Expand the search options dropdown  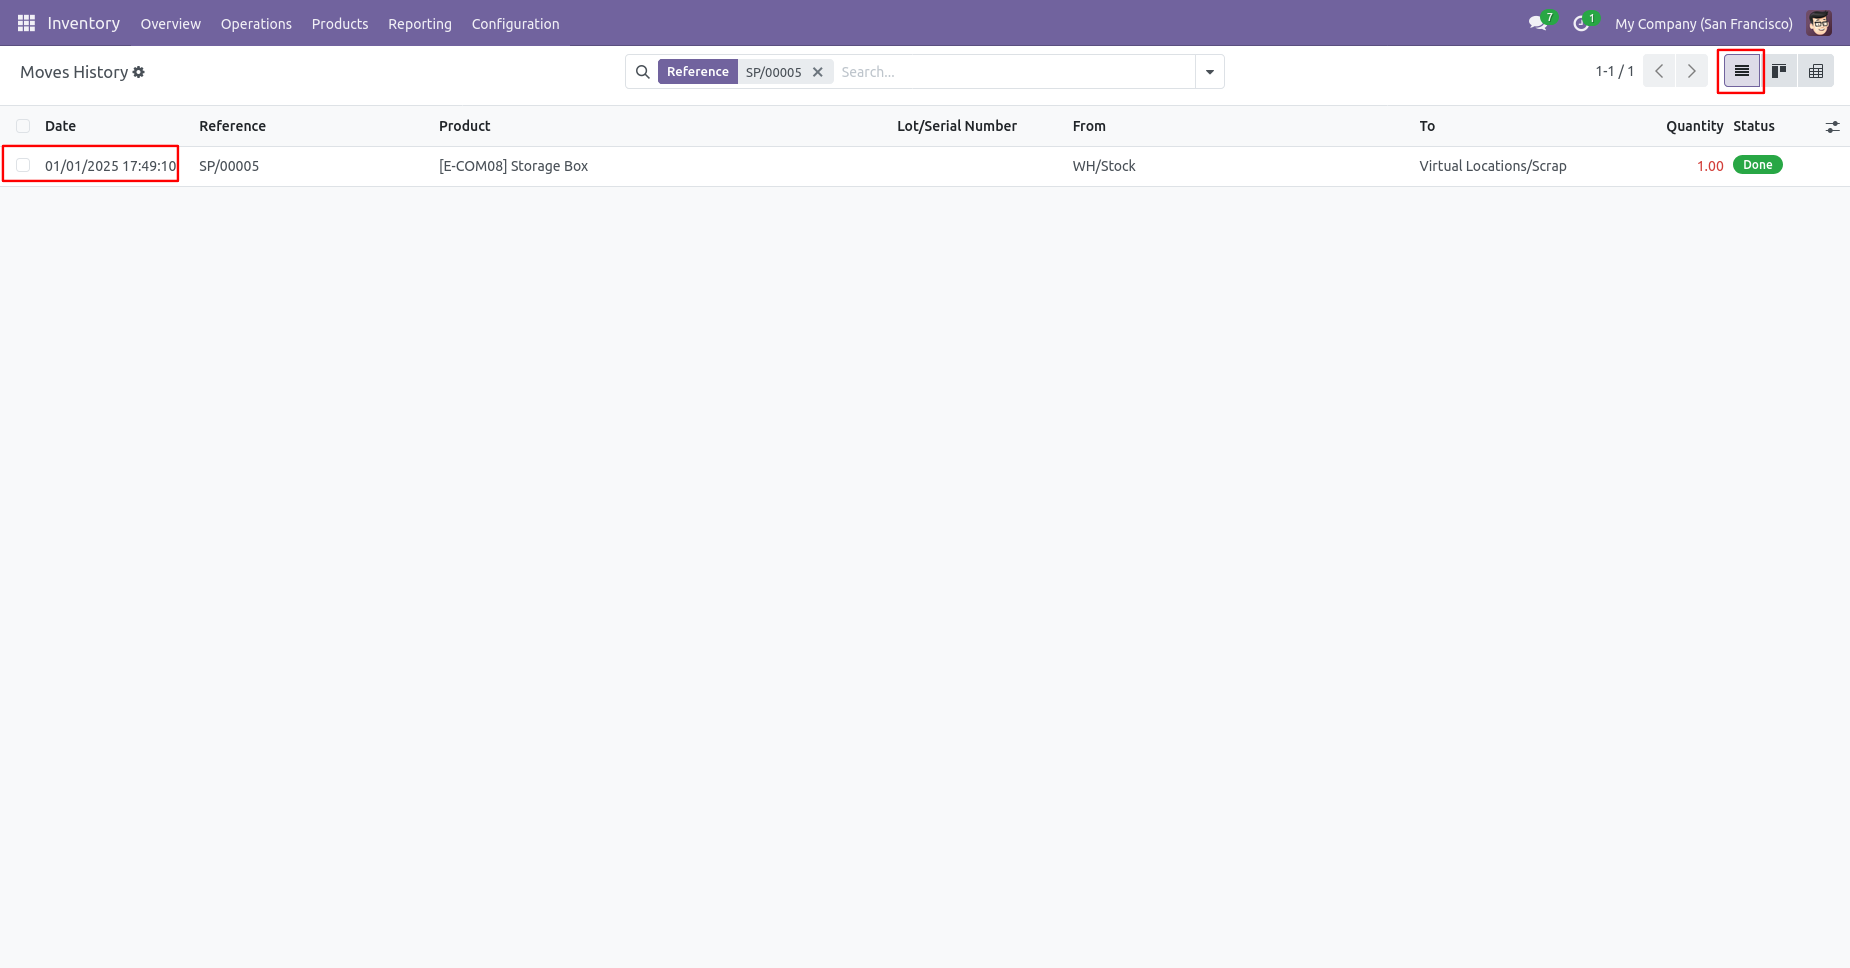[x=1210, y=72]
